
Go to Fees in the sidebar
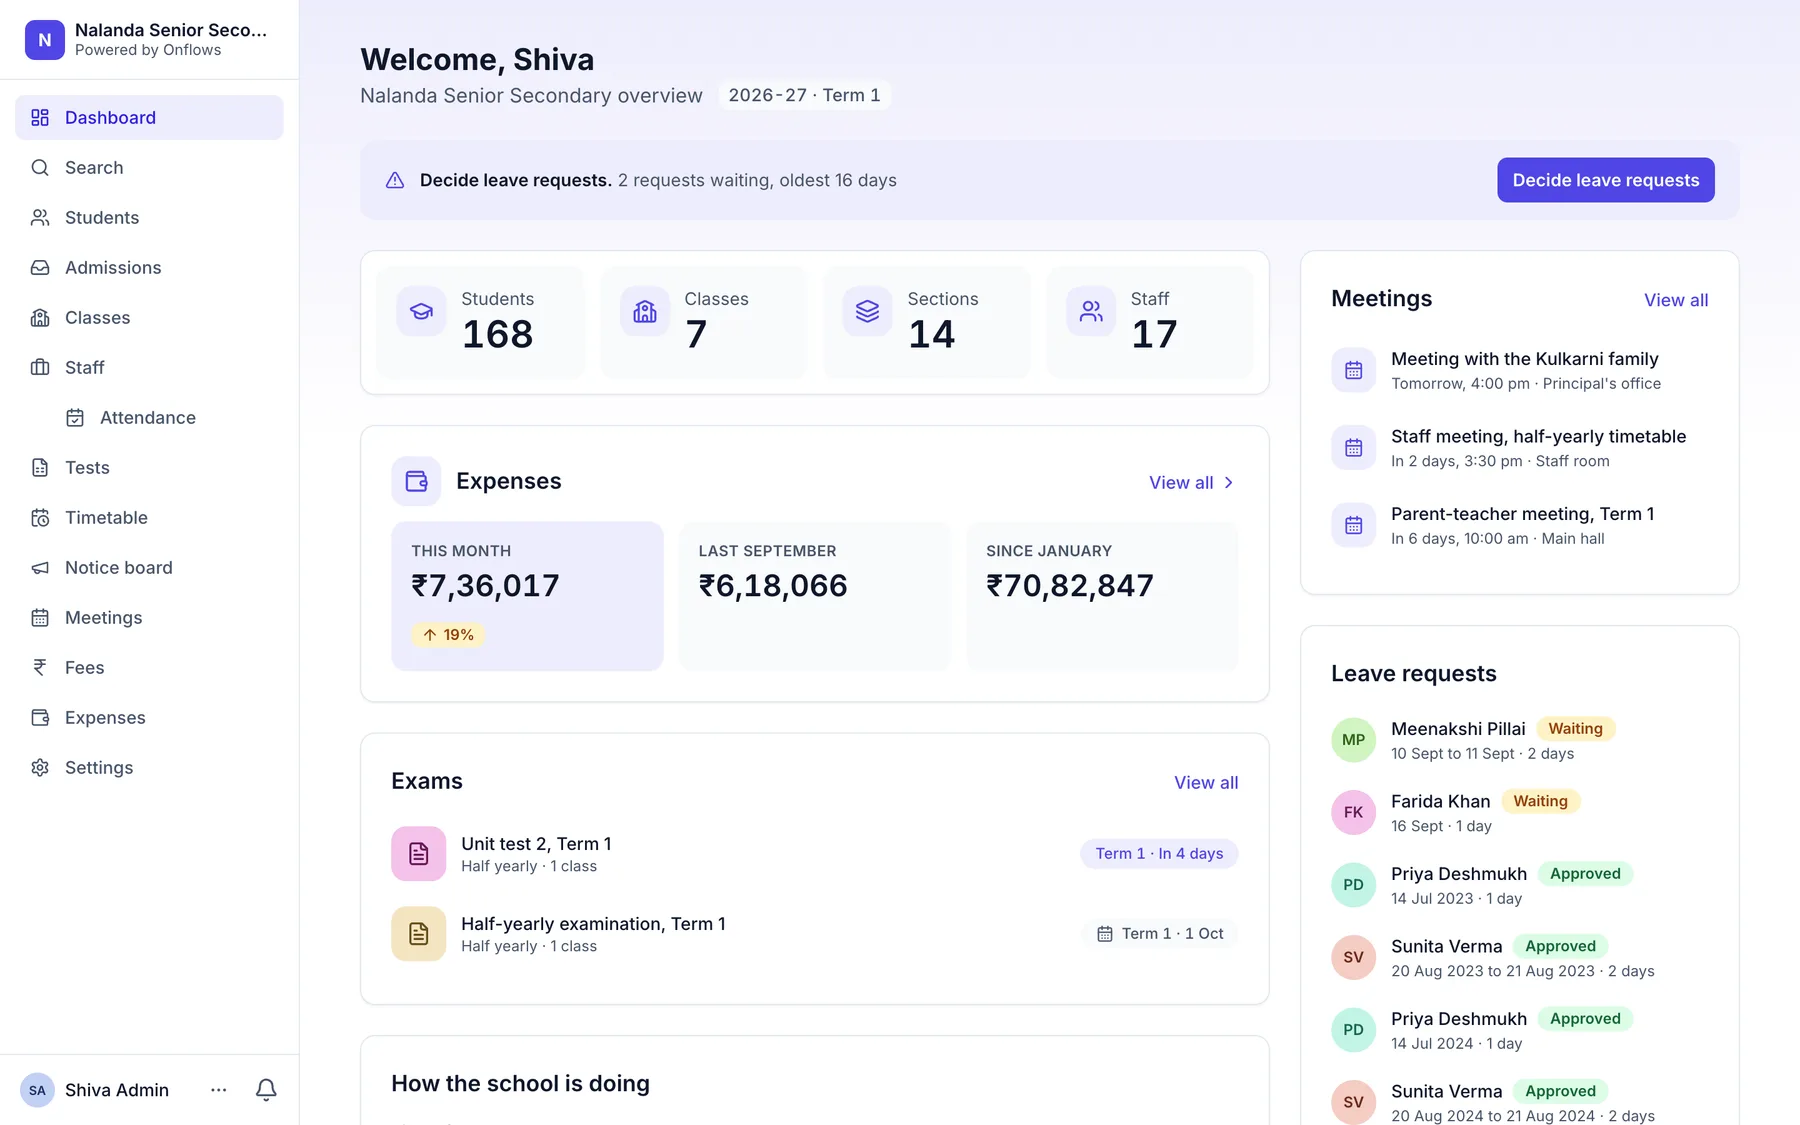[149, 667]
